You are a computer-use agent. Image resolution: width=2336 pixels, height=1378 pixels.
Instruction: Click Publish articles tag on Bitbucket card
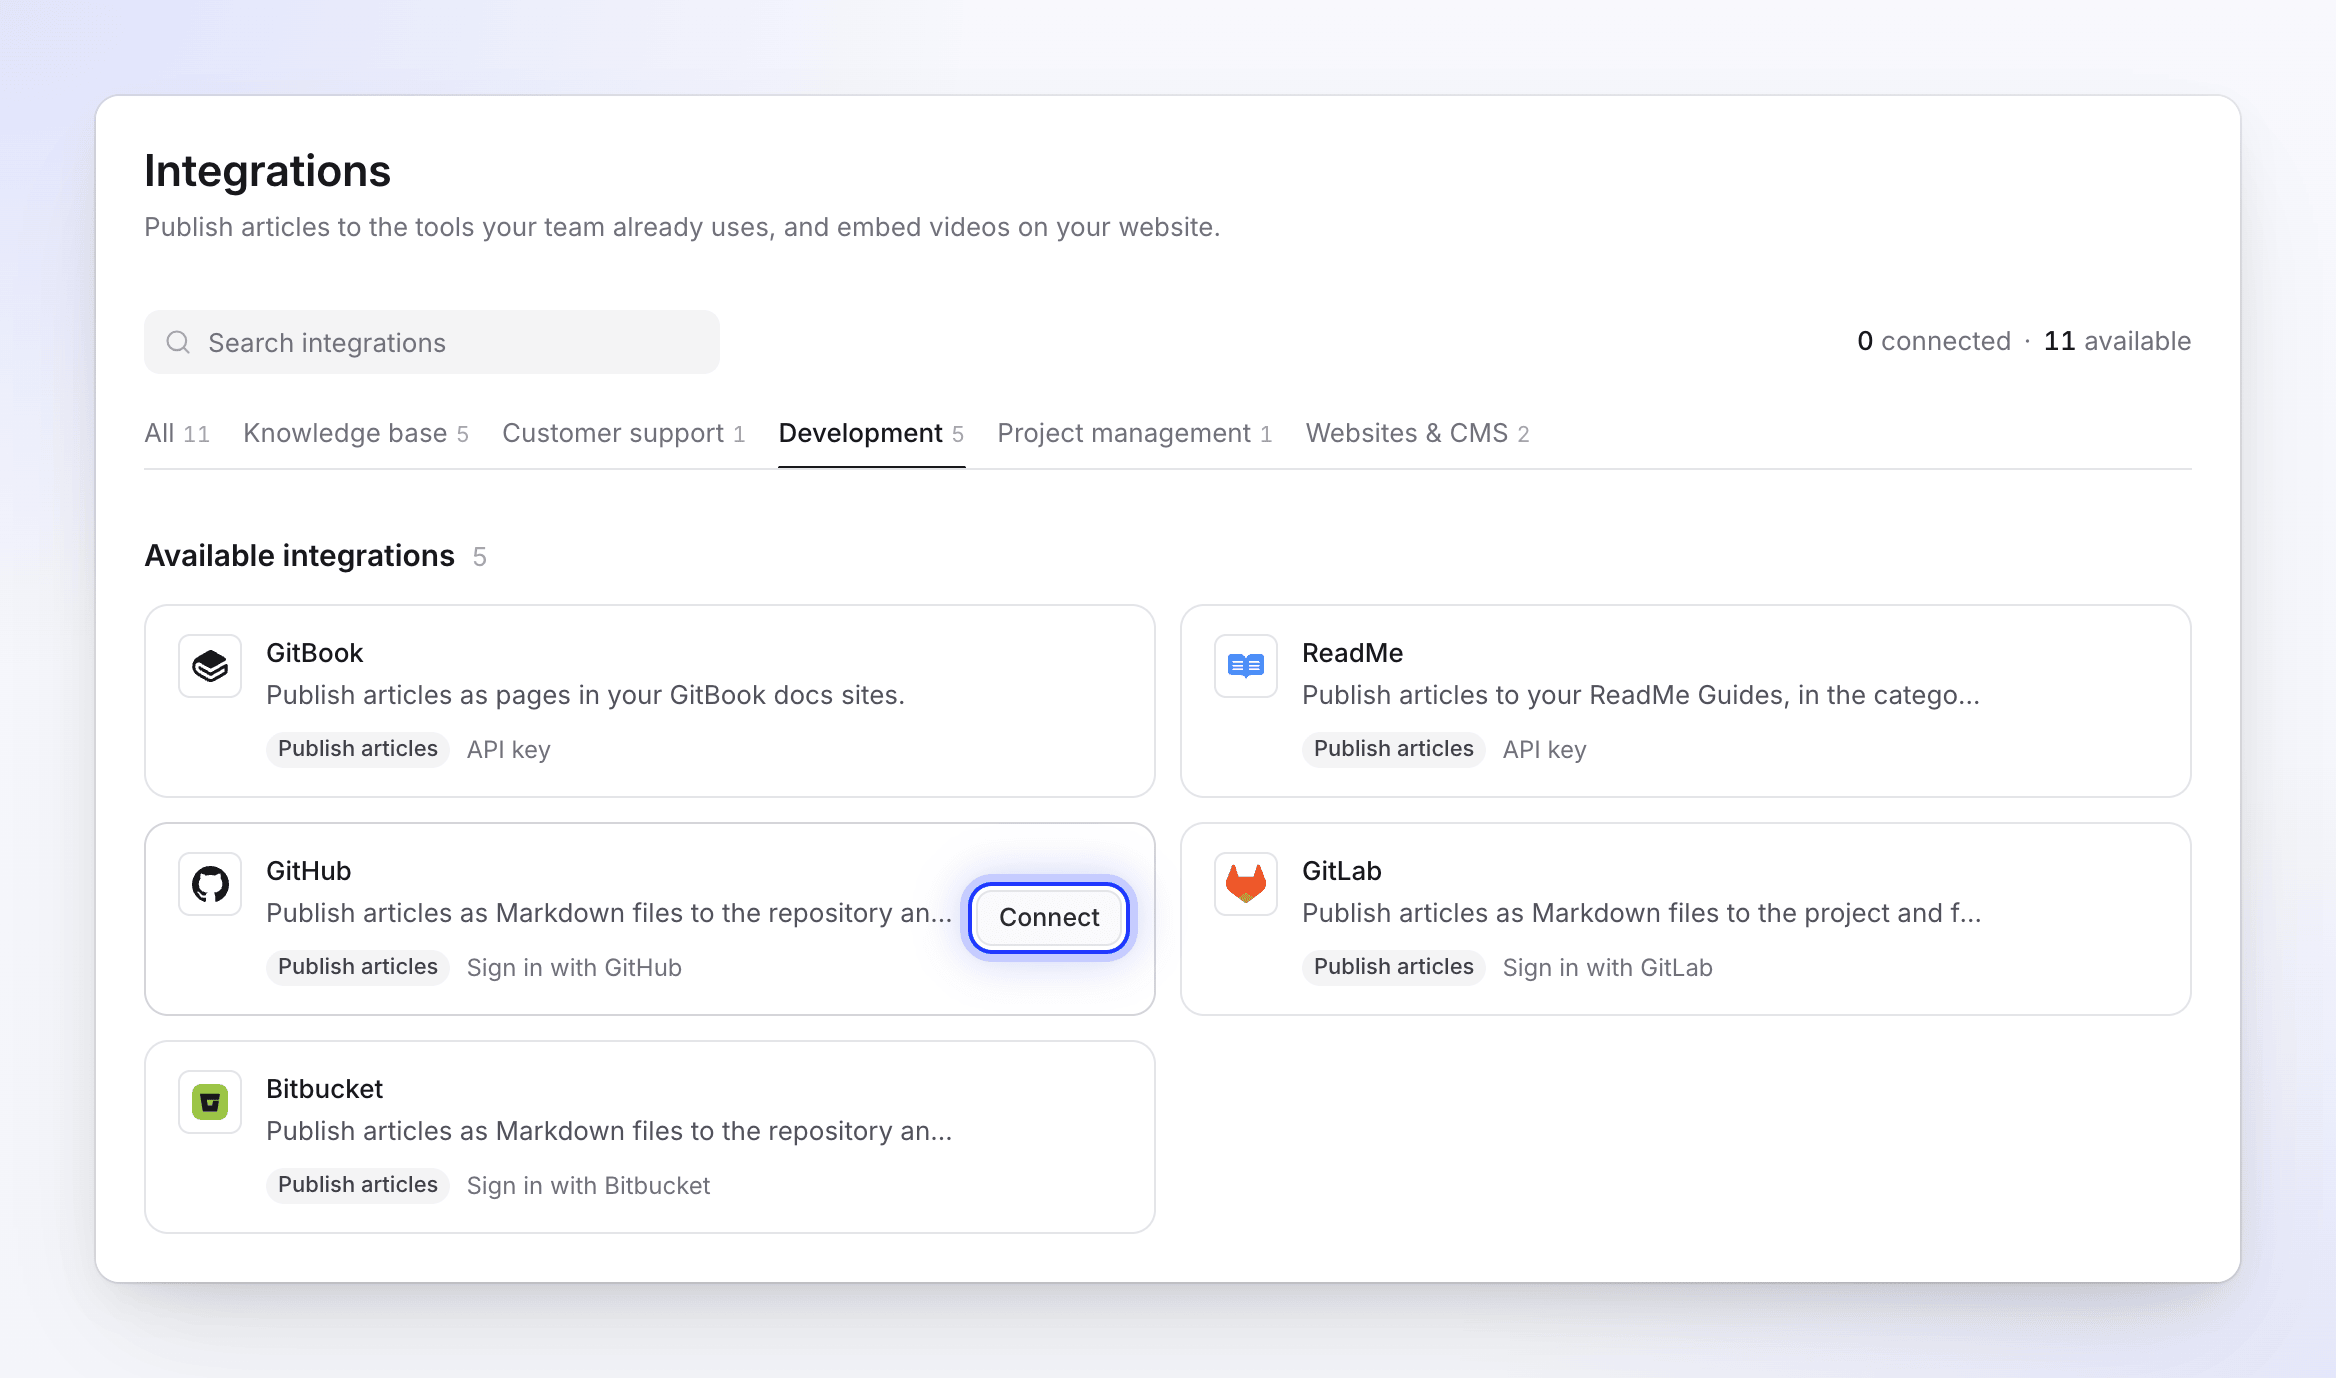[x=358, y=1185]
